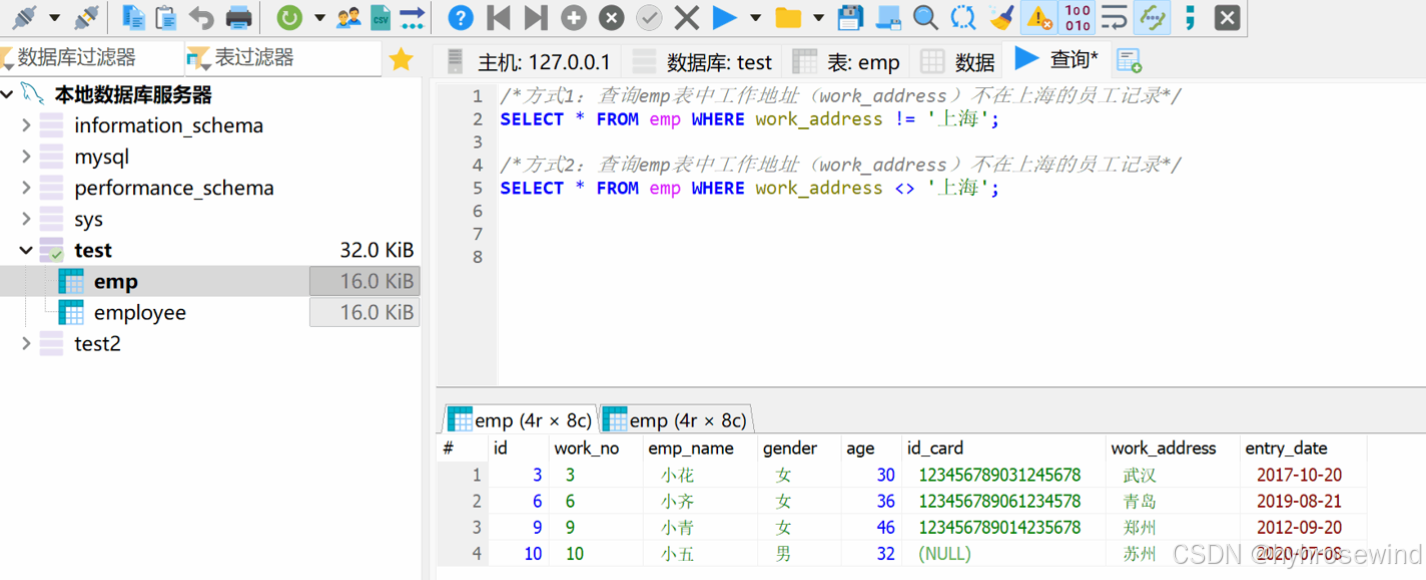The height and width of the screenshot is (580, 1426).
Task: Go to first row icon
Action: coord(498,17)
